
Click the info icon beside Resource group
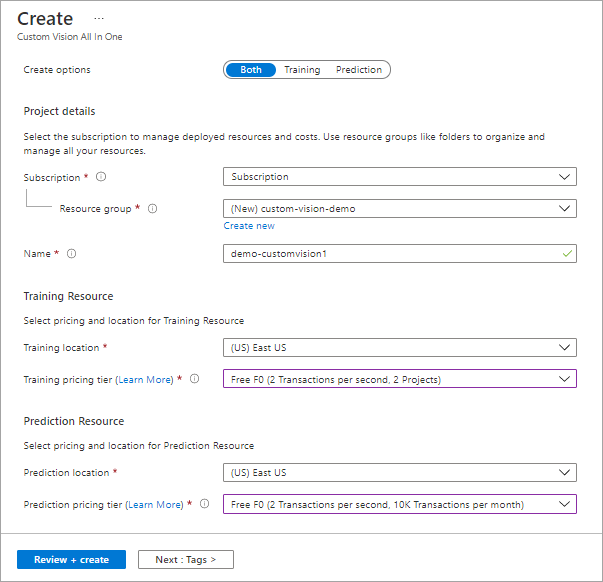coord(152,209)
